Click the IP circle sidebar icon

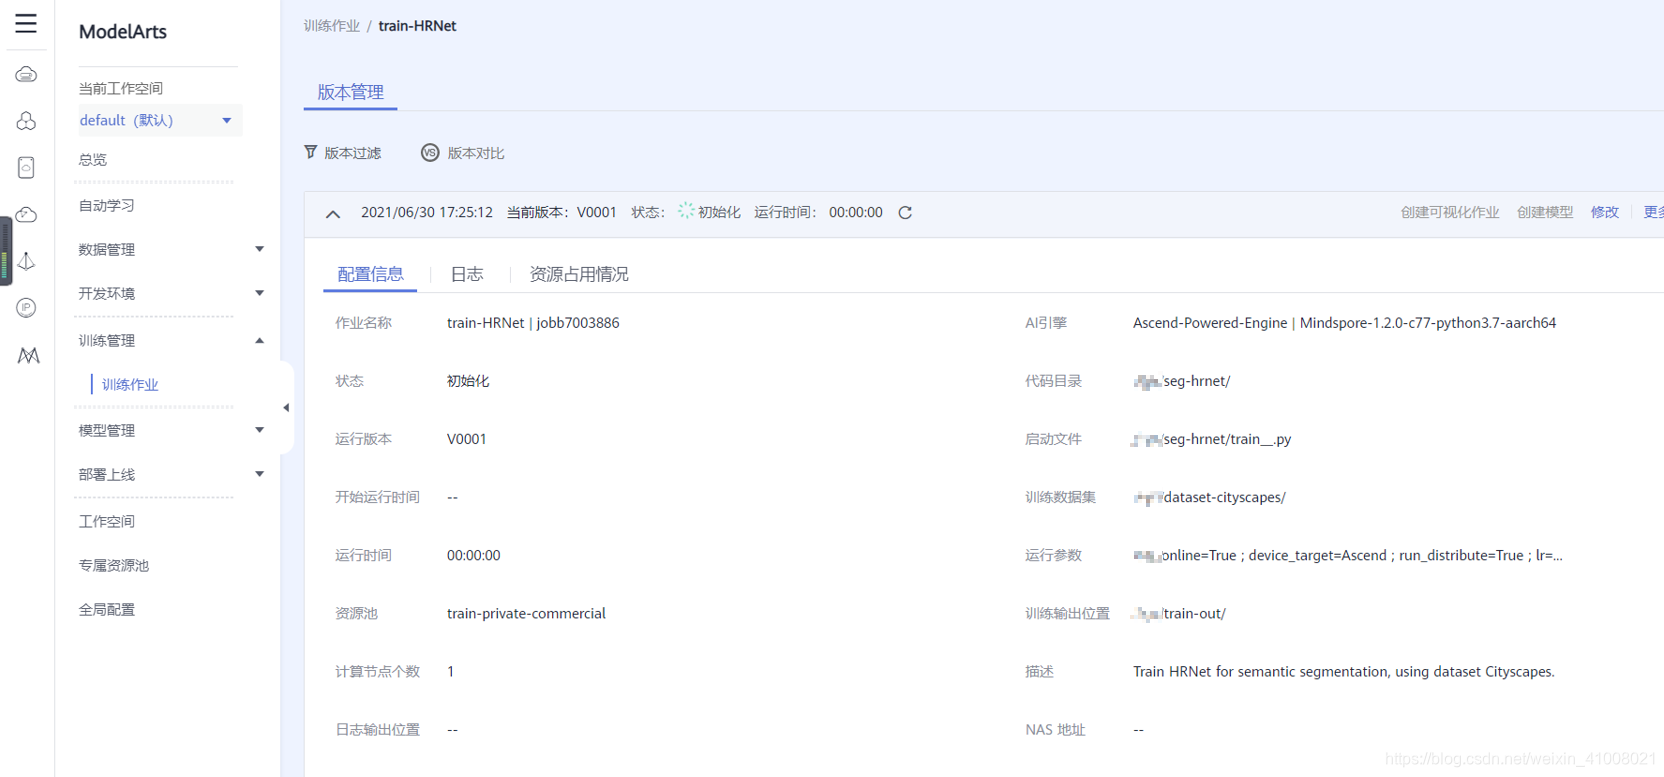pyautogui.click(x=27, y=308)
